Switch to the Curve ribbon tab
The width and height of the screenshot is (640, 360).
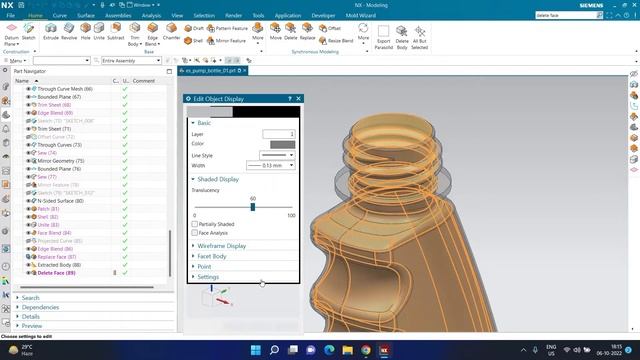tap(60, 16)
